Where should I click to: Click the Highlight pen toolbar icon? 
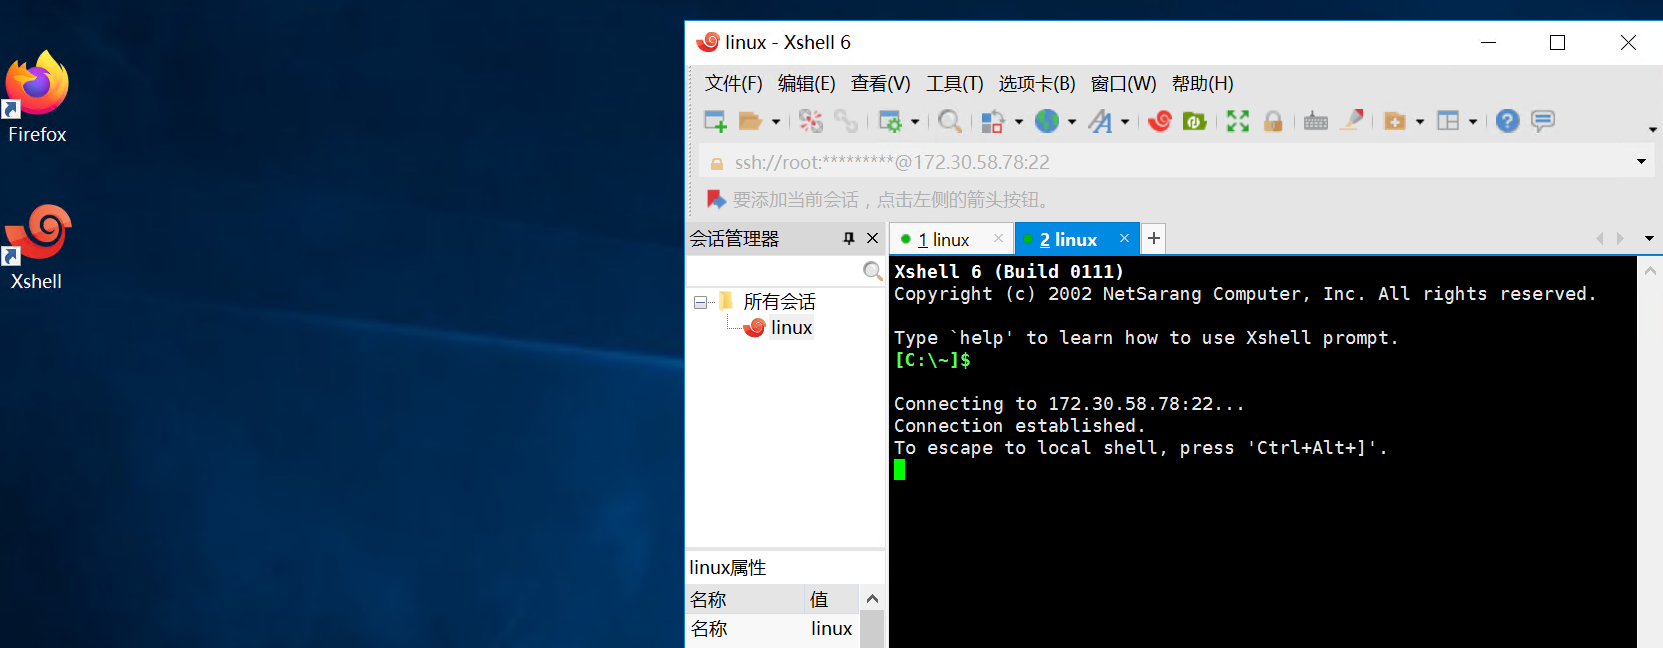1352,120
